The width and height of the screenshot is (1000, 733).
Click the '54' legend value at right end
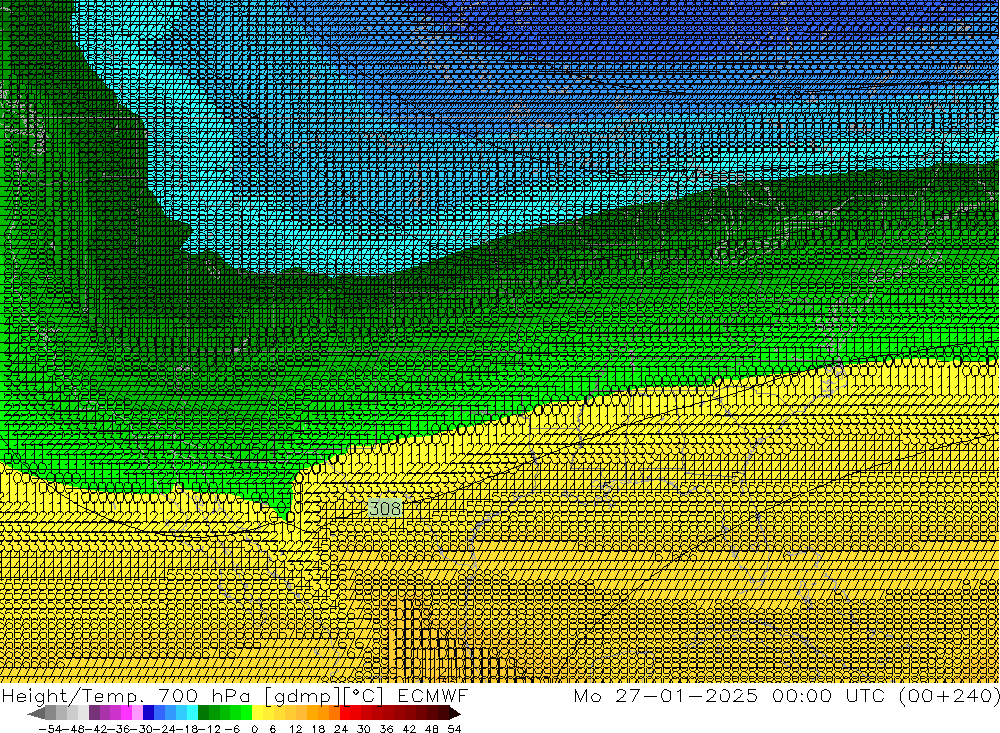click(x=454, y=729)
